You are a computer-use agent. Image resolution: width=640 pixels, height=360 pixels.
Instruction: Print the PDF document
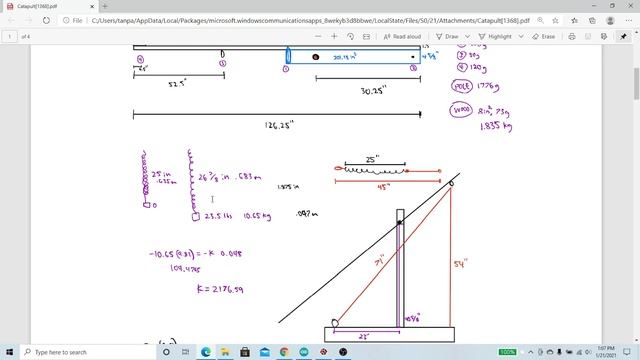click(x=572, y=36)
